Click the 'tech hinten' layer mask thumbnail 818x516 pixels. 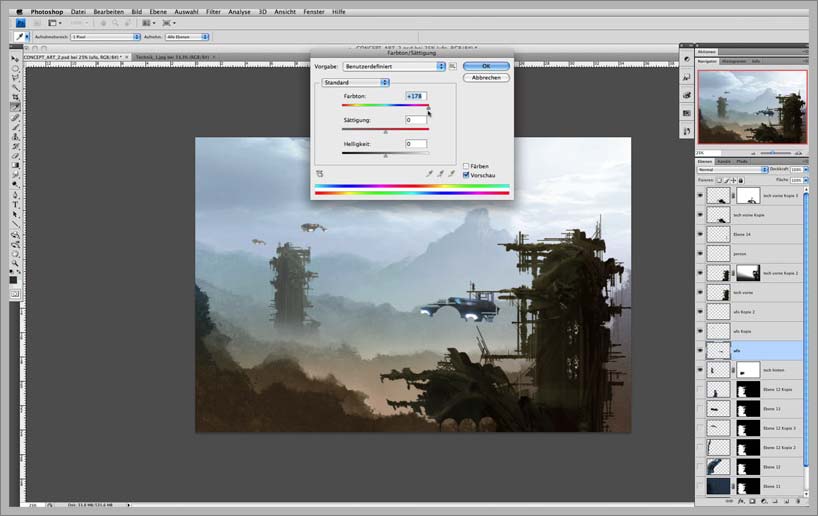click(748, 370)
